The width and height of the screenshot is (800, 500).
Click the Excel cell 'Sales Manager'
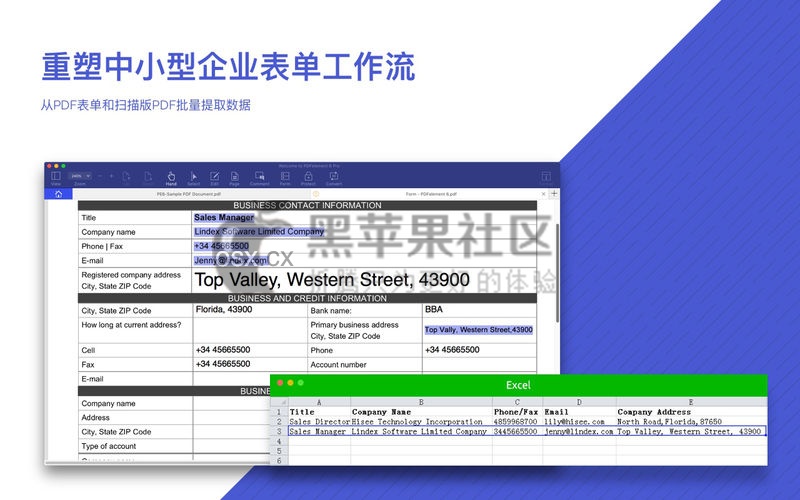click(317, 431)
